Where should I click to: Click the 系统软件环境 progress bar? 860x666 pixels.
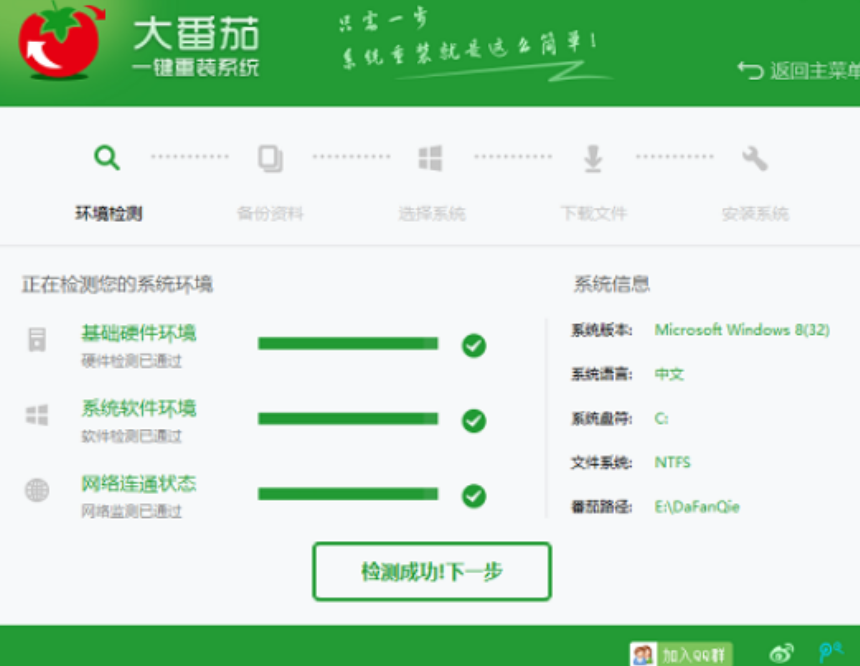pyautogui.click(x=348, y=419)
